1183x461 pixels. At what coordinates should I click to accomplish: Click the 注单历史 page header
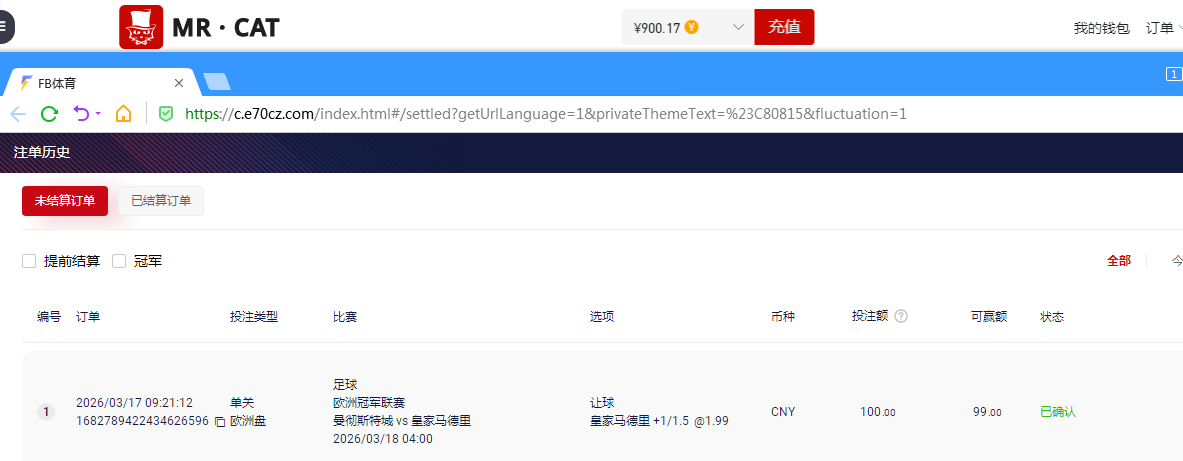(41, 152)
